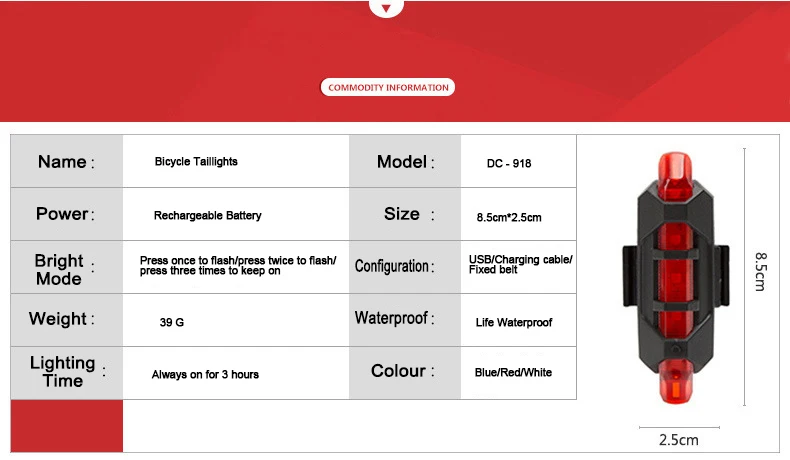
Task: Select the 'Bicycle Taillights' value
Action: pyautogui.click(x=196, y=162)
